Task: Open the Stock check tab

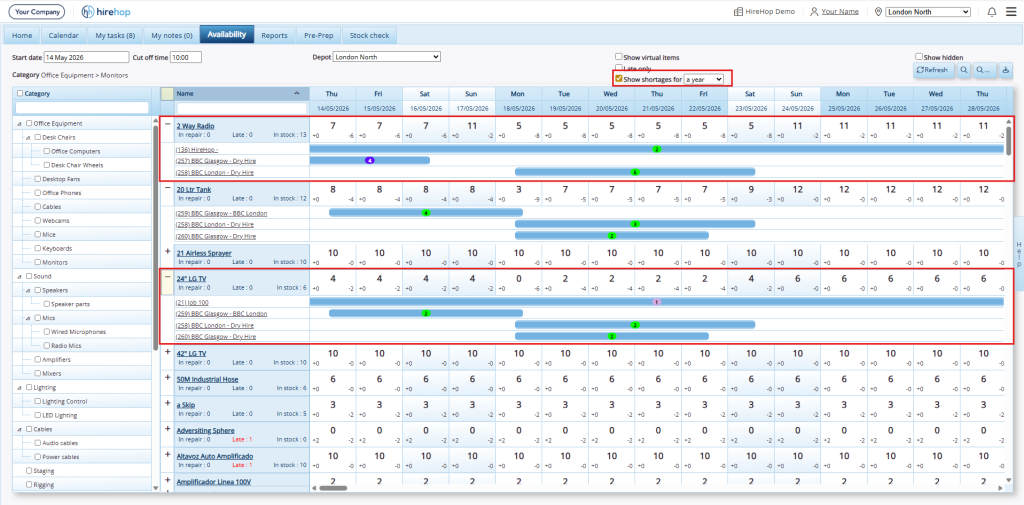Action: coord(370,35)
